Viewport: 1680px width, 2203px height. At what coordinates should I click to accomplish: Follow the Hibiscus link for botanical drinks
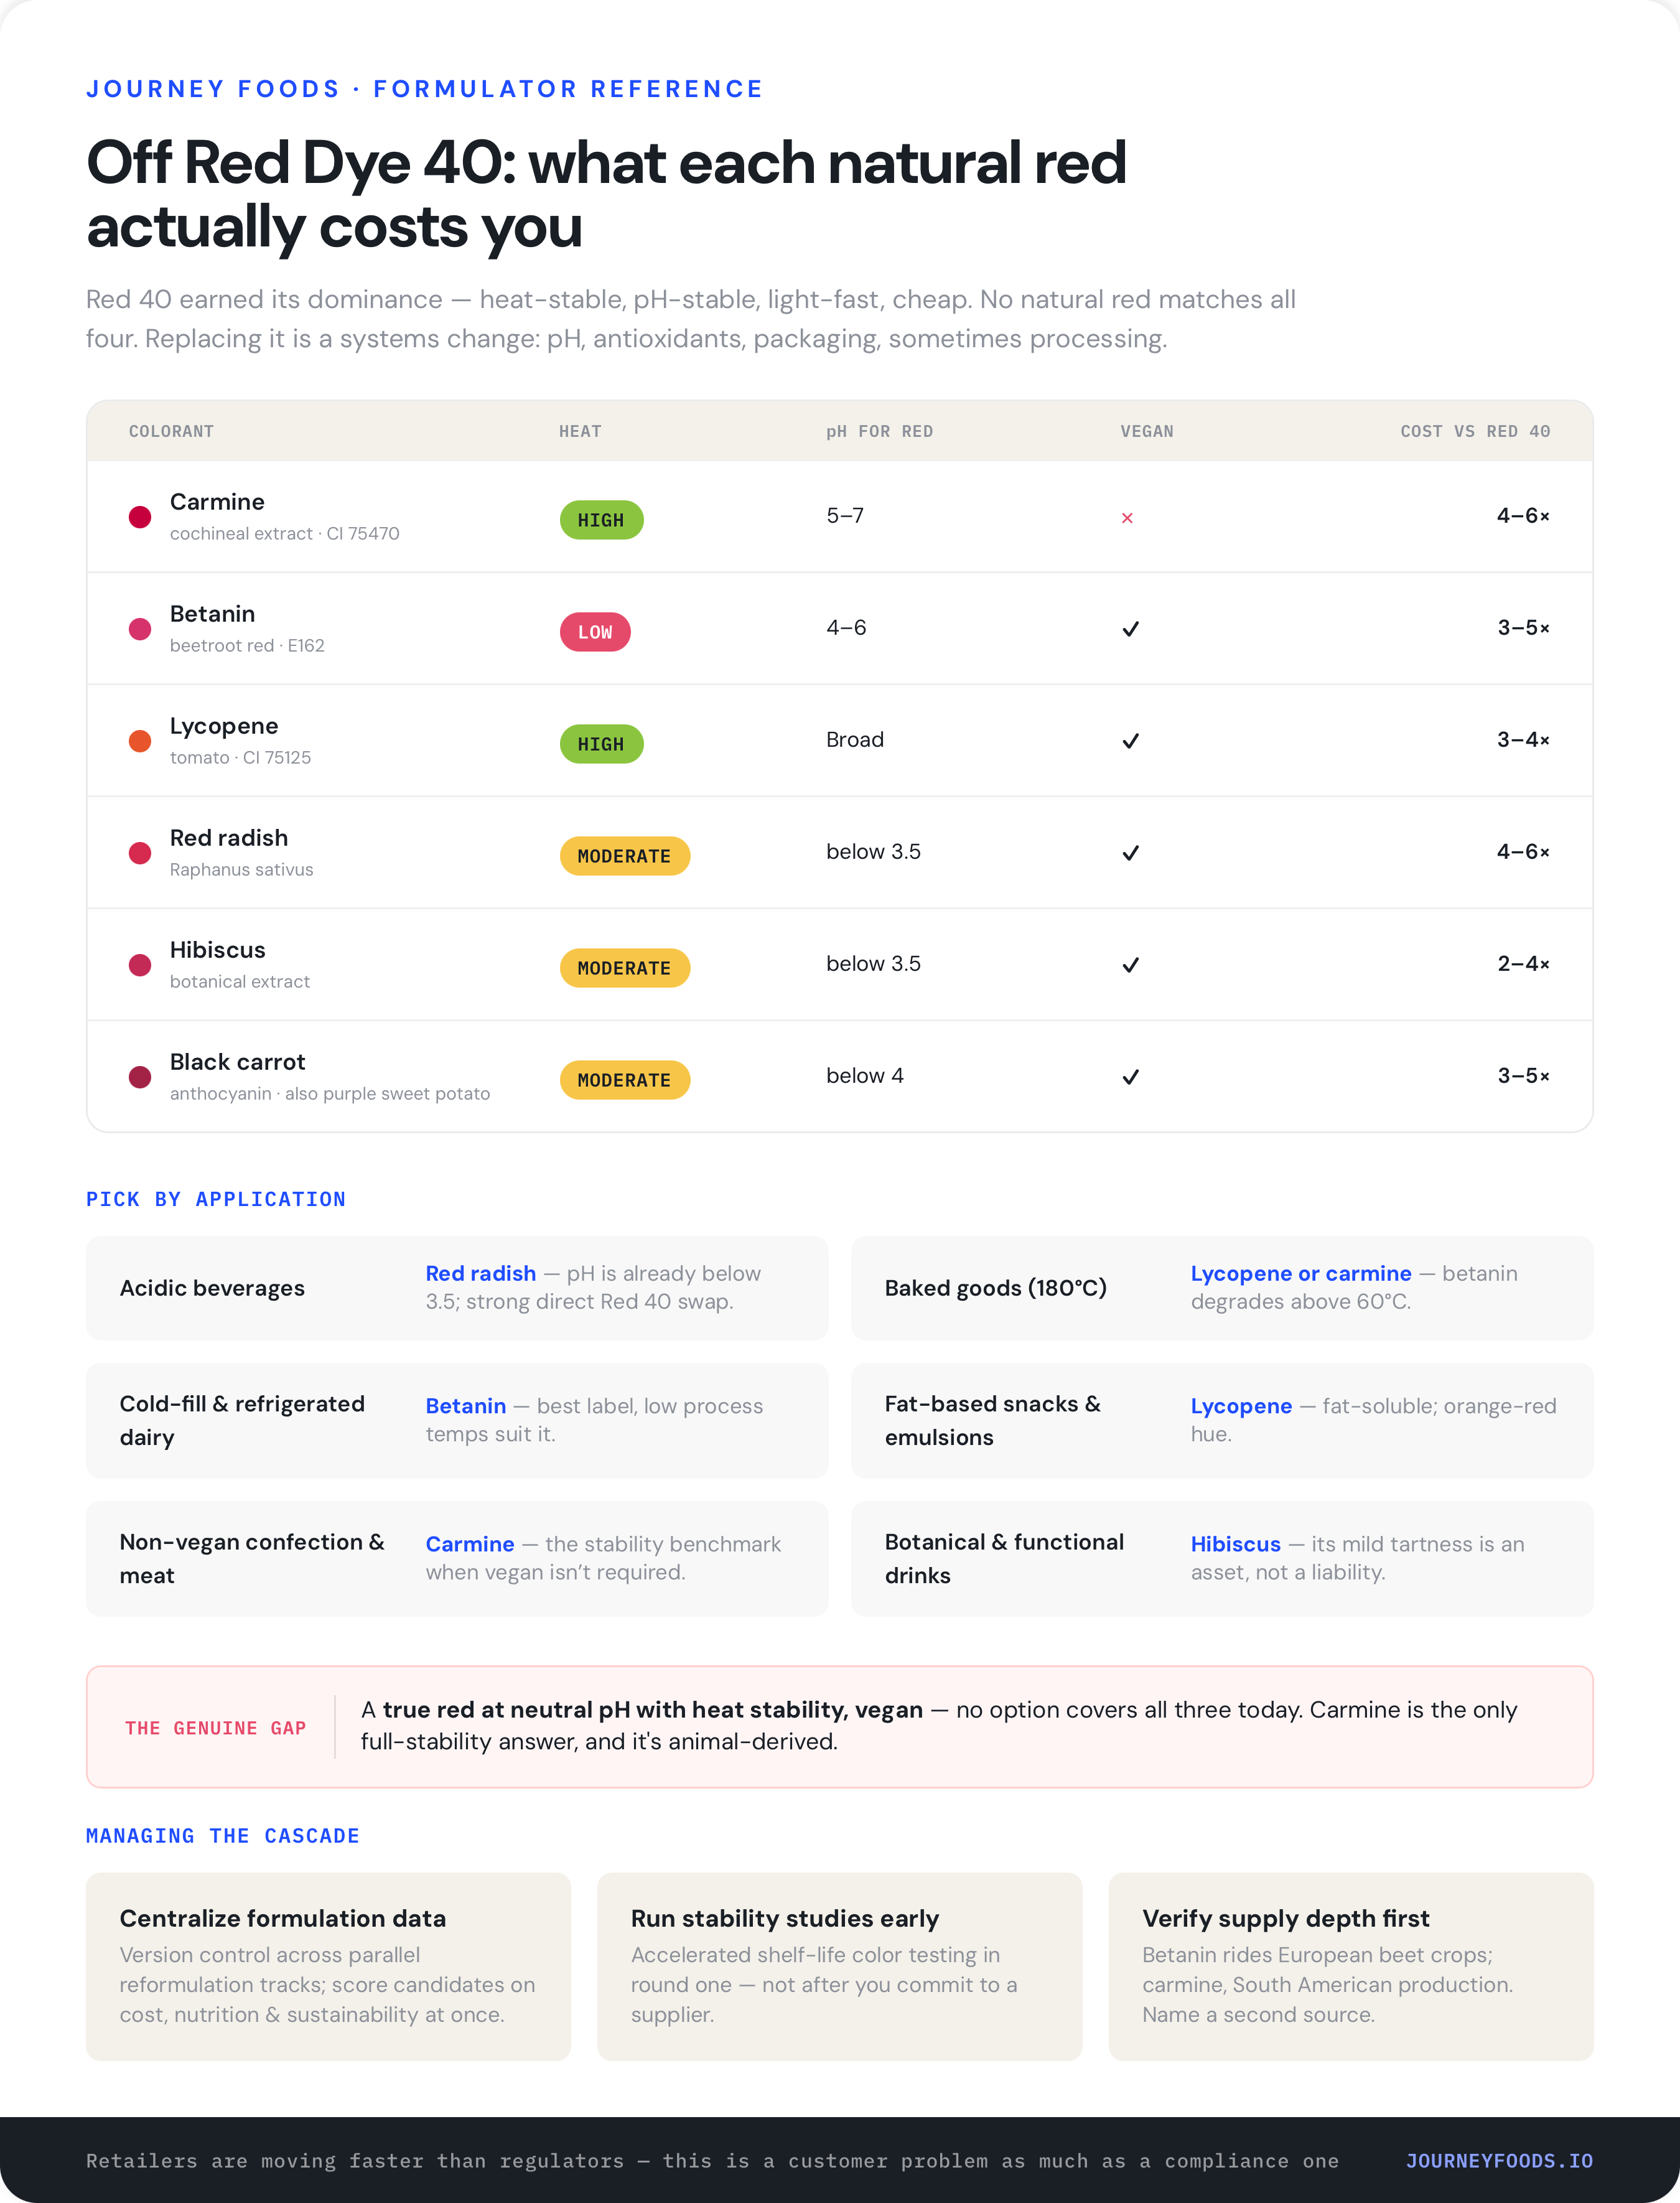(1235, 1544)
